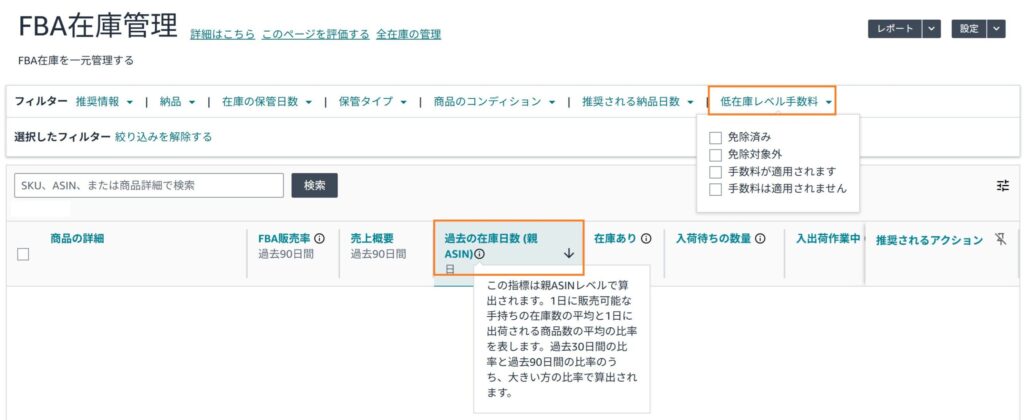Viewport: 1024px width, 420px height.
Task: Click the 検索 button
Action: (314, 186)
